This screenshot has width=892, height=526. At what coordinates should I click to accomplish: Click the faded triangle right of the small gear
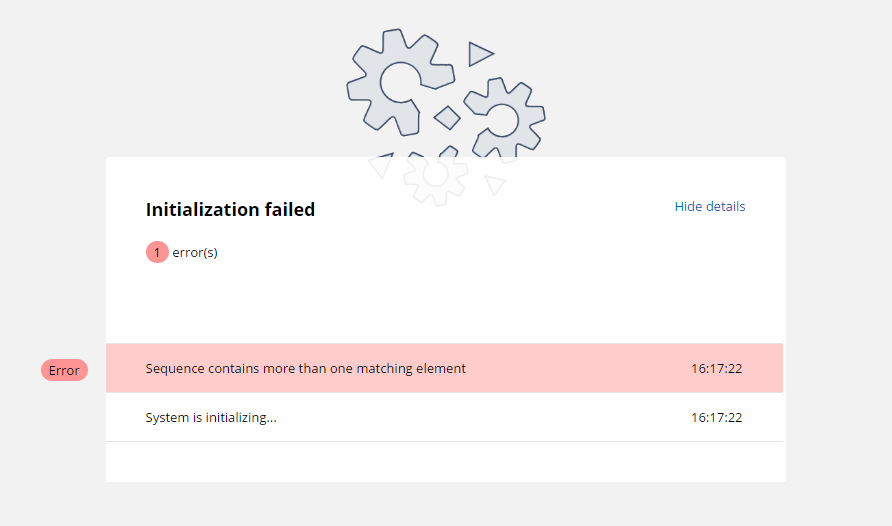tap(494, 185)
